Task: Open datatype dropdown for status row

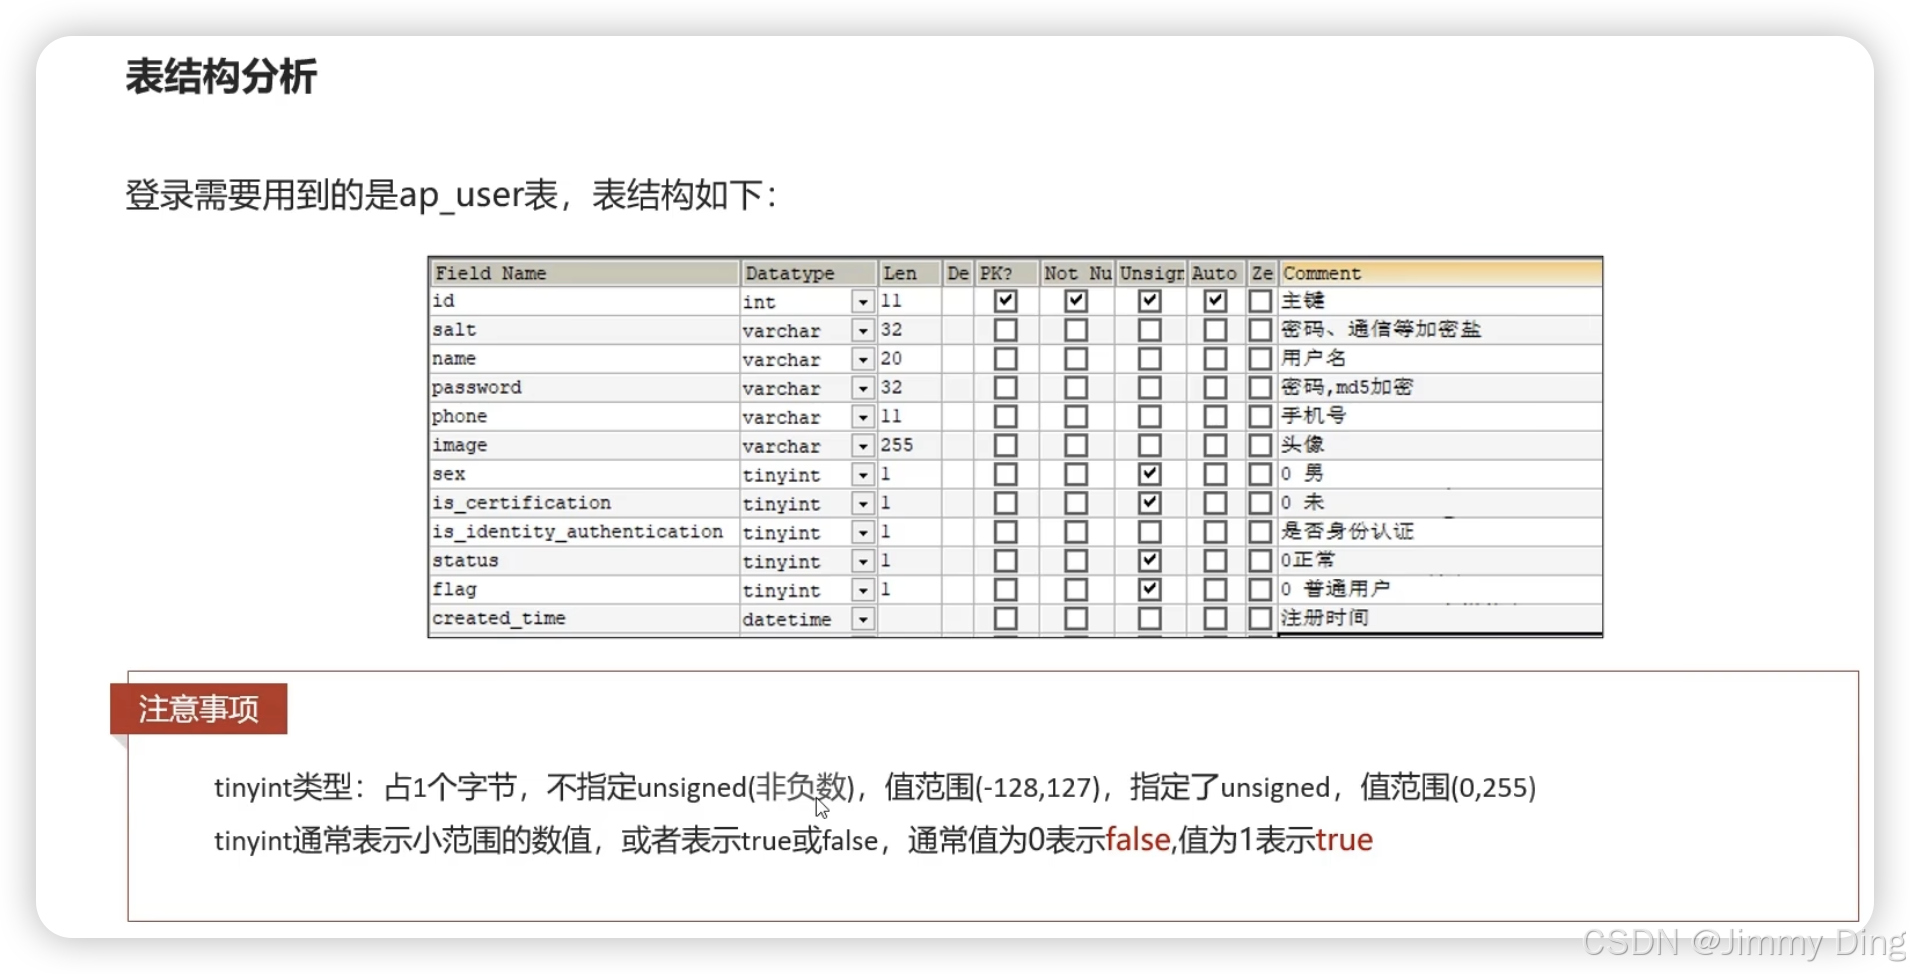Action: click(x=862, y=561)
